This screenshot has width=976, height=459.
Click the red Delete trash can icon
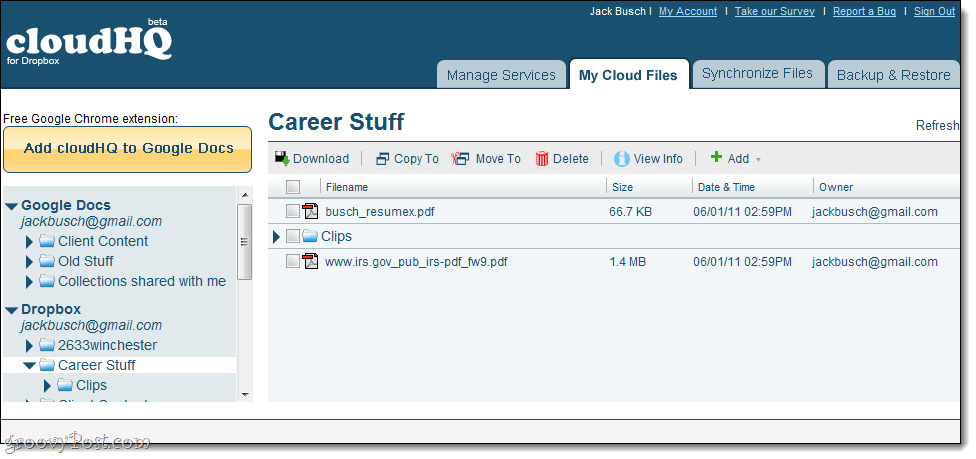click(x=542, y=159)
